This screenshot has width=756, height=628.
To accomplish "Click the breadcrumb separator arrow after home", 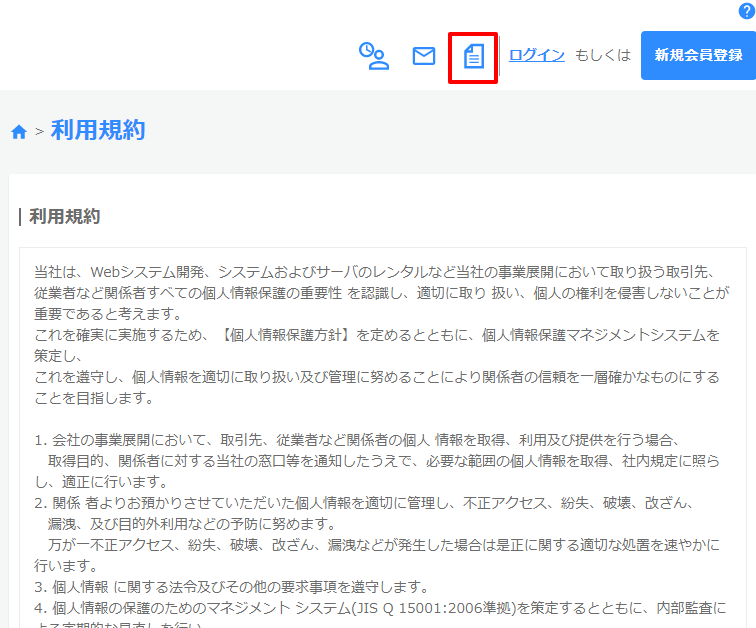I will coord(39,131).
